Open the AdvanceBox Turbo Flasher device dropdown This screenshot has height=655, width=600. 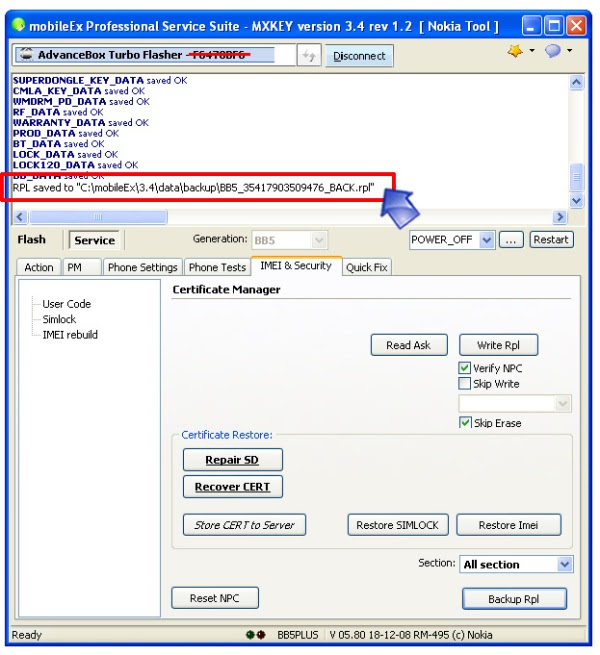click(x=154, y=55)
